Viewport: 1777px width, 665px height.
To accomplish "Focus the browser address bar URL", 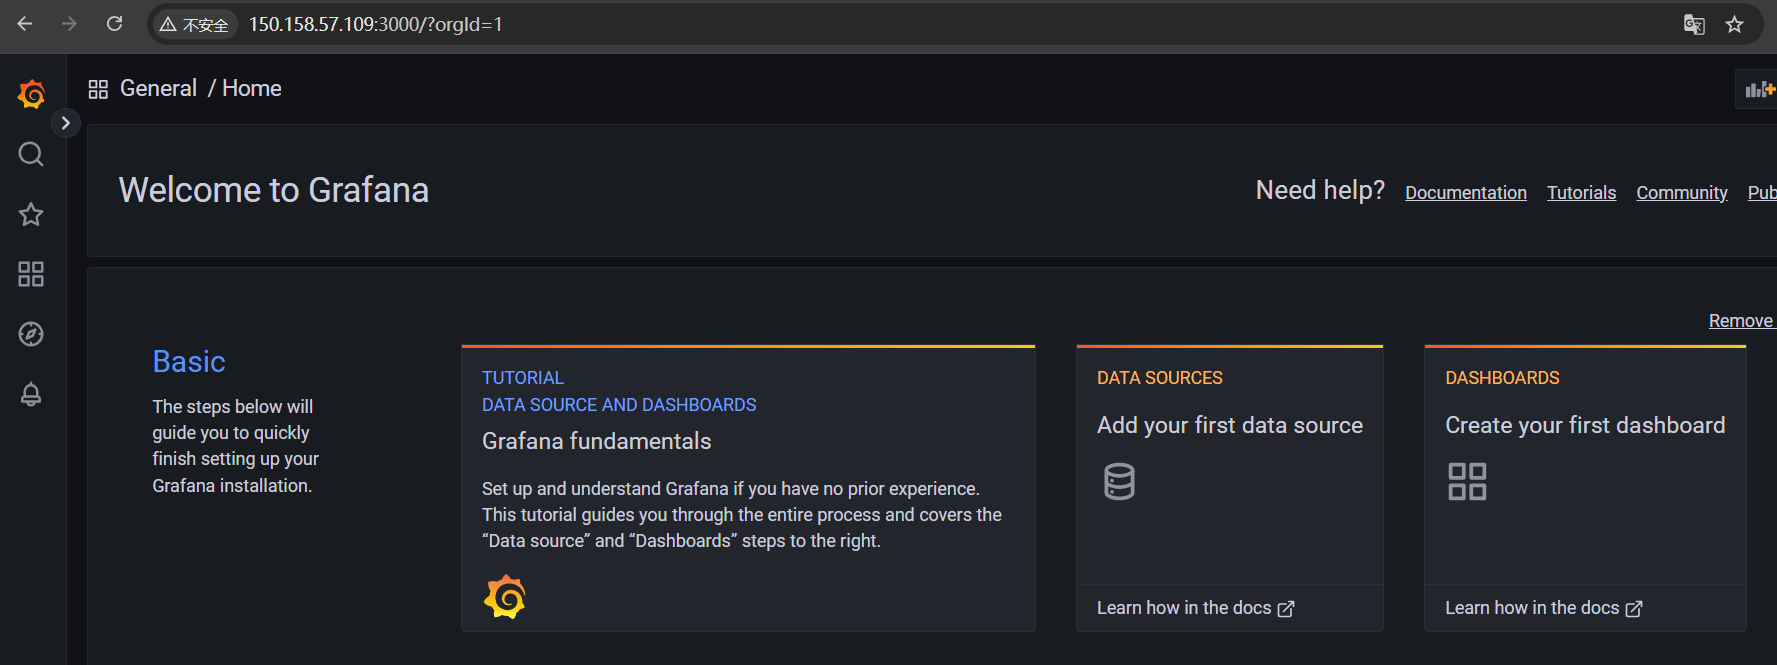I will pos(376,24).
